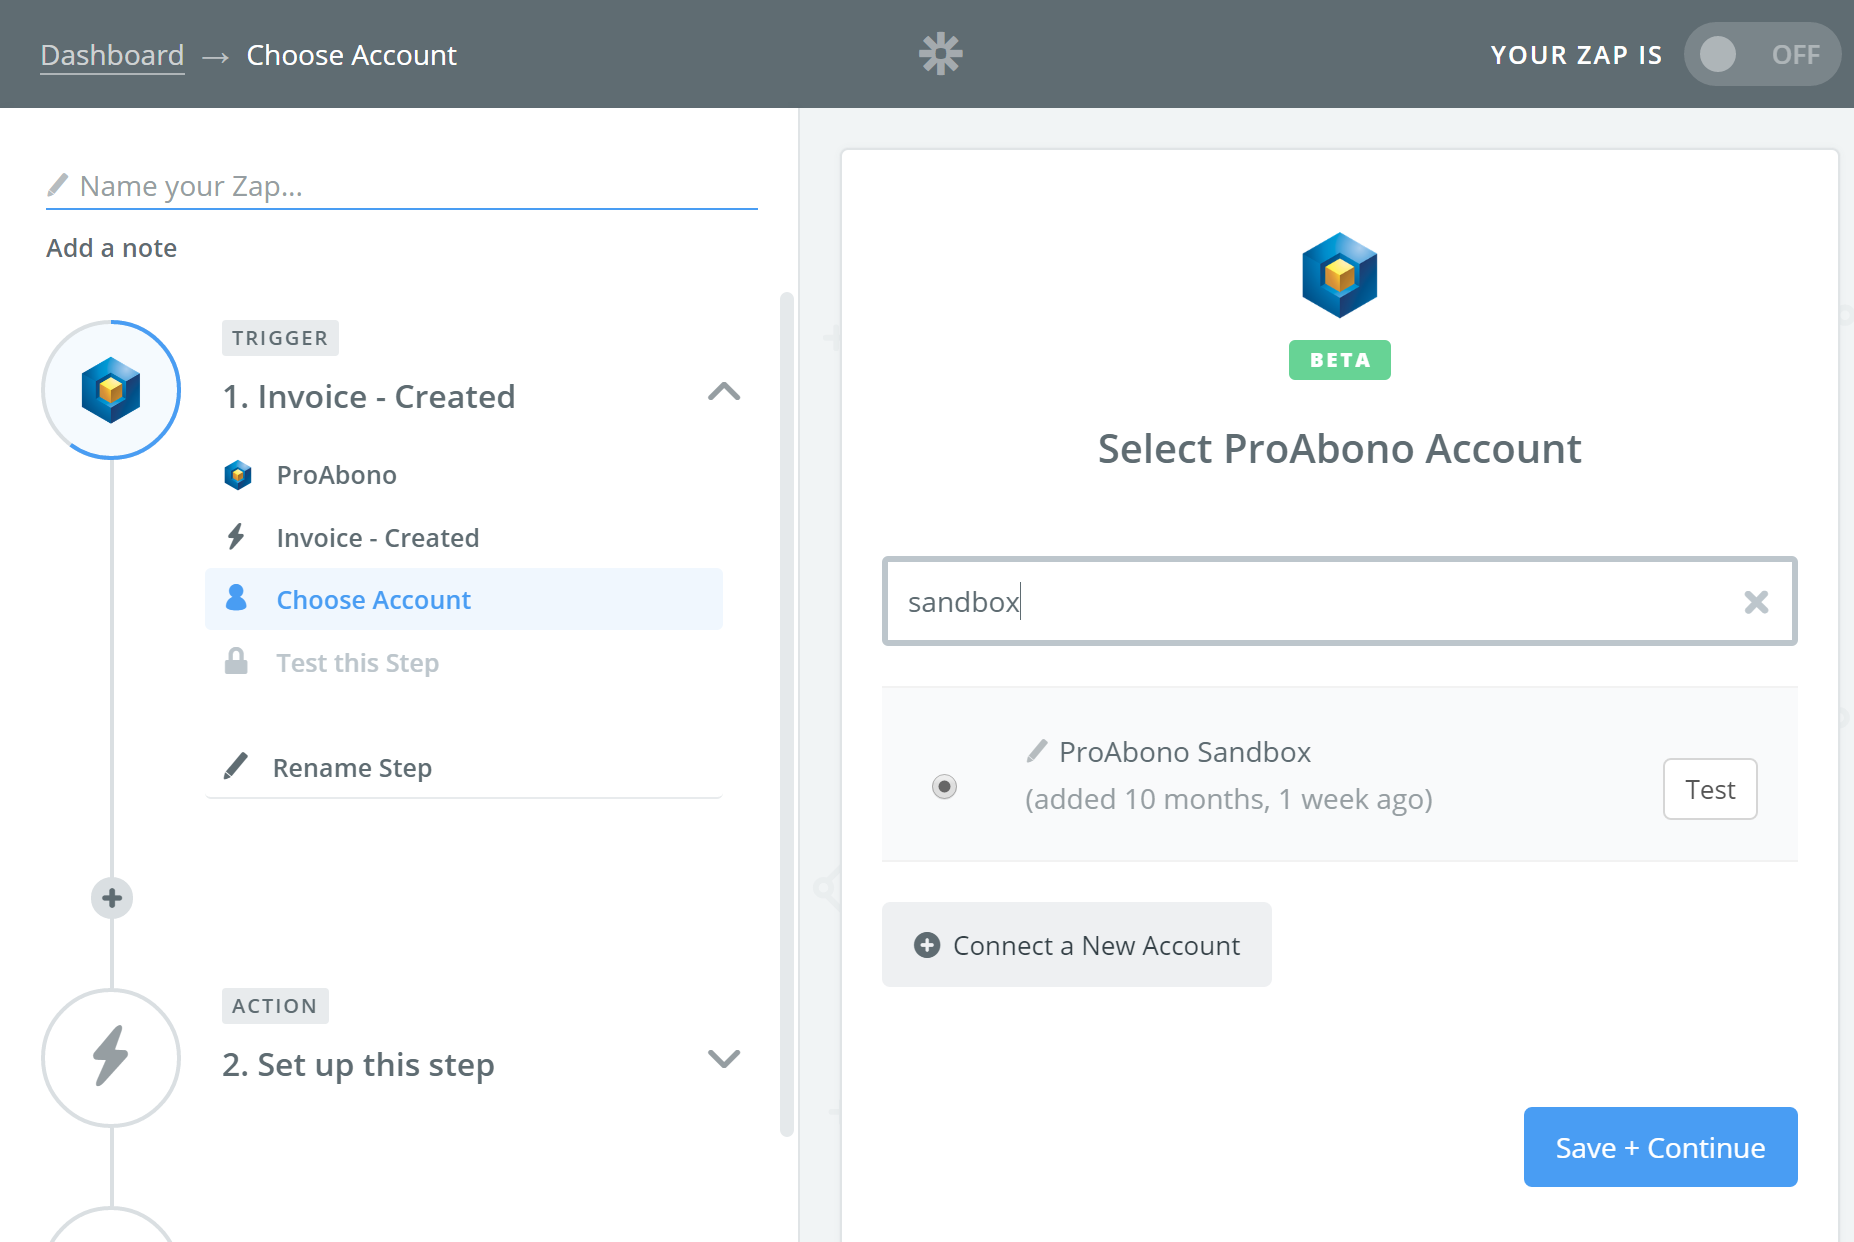Click the BETA badge
The height and width of the screenshot is (1242, 1854).
point(1340,360)
